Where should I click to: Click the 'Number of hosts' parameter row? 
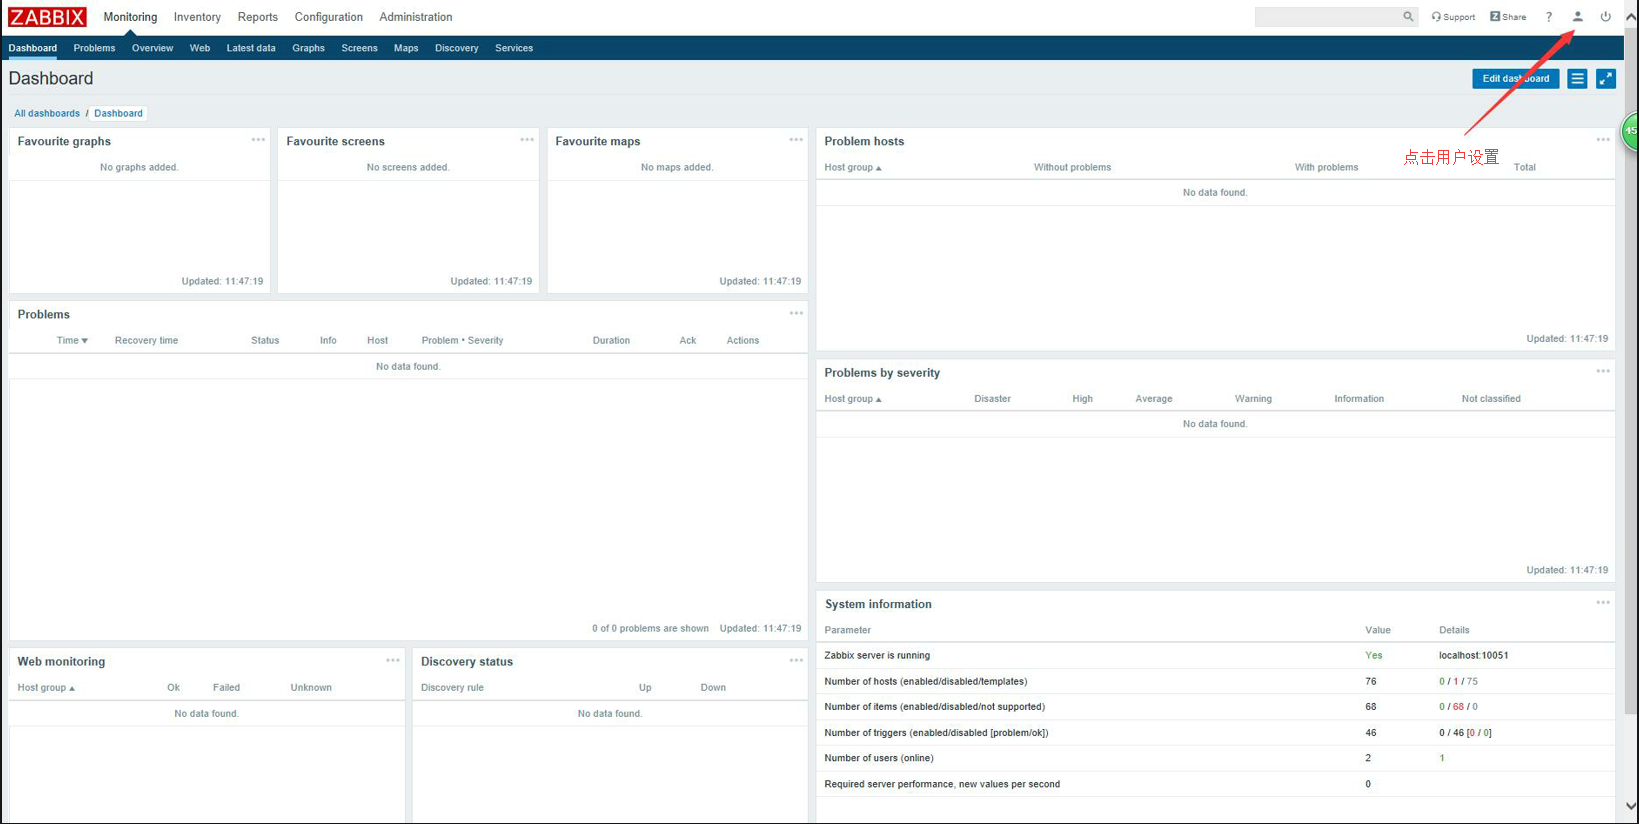point(1215,682)
